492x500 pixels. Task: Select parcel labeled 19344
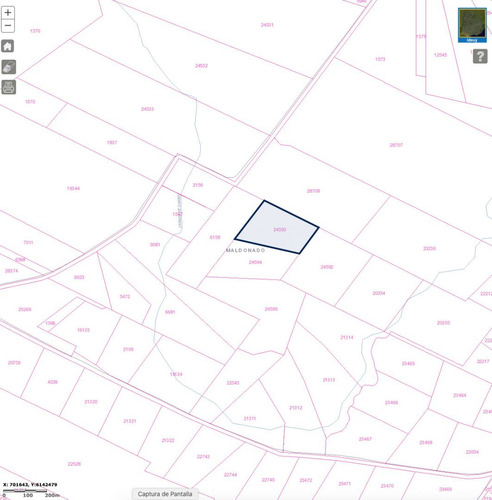[73, 188]
